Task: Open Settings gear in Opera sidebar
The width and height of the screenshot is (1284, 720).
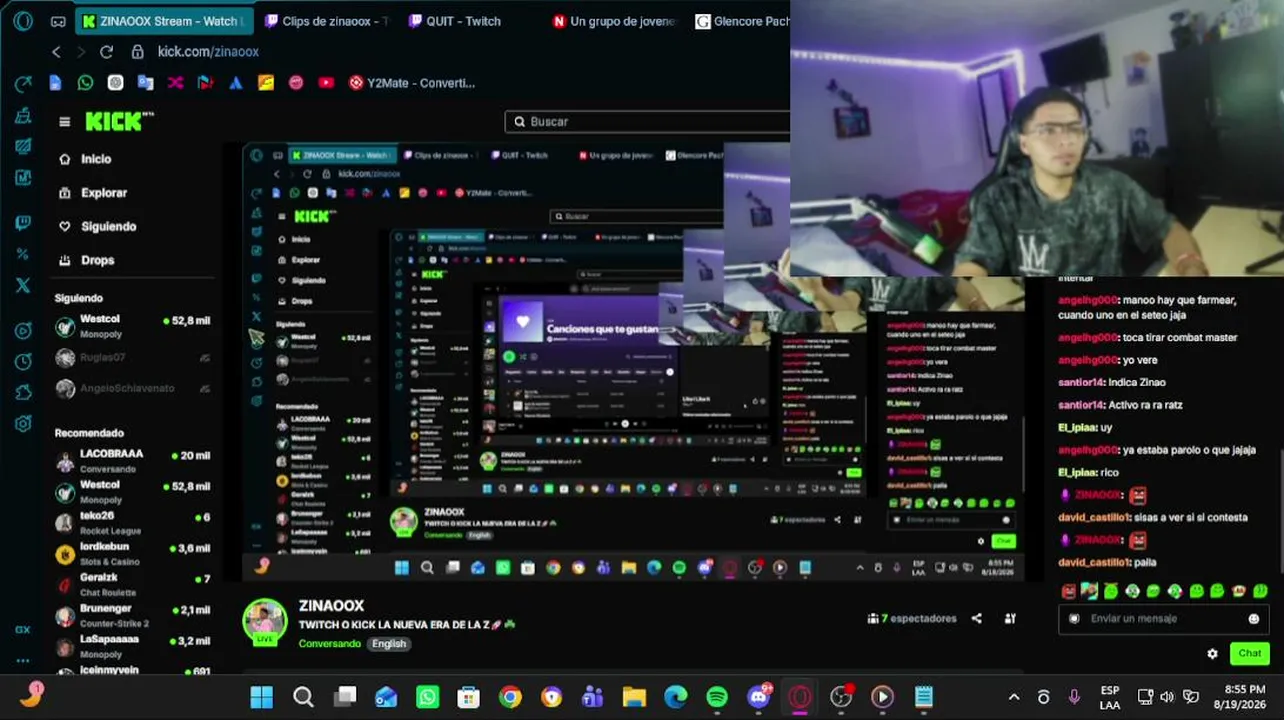Action: (x=23, y=424)
